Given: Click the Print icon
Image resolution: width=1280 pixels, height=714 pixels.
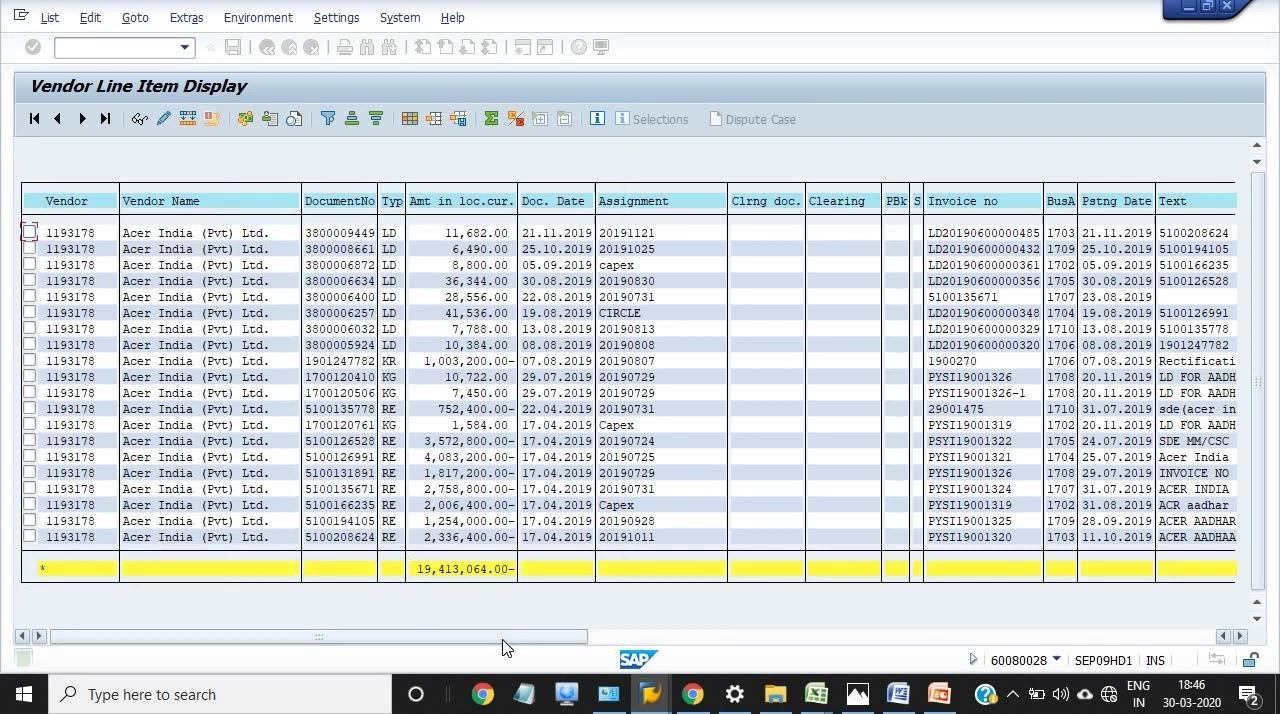Looking at the screenshot, I should tap(345, 47).
